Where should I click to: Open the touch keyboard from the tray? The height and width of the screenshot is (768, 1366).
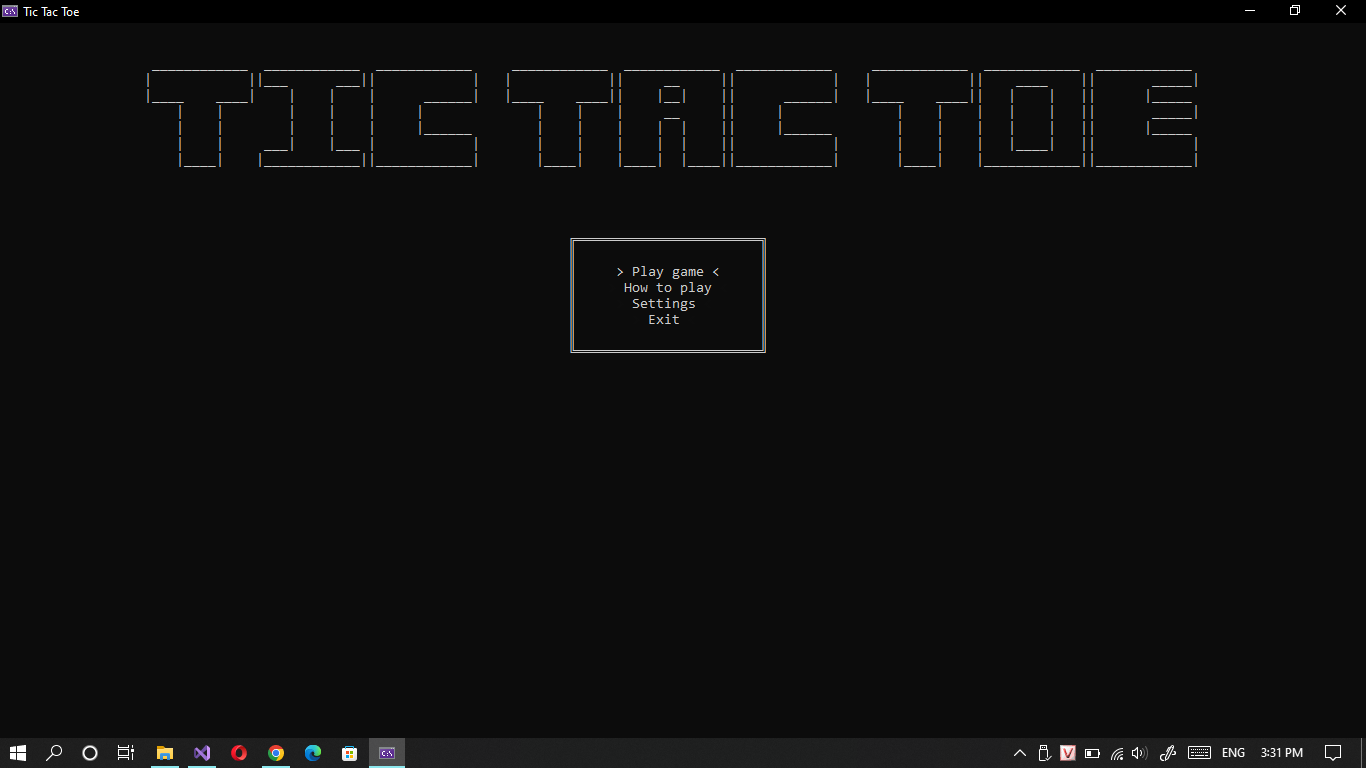click(1199, 753)
